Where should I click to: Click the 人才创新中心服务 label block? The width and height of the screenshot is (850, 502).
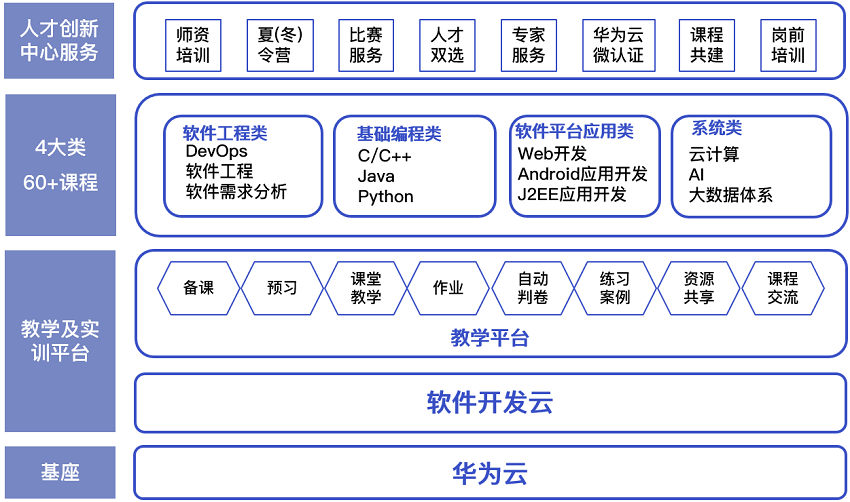click(x=59, y=41)
